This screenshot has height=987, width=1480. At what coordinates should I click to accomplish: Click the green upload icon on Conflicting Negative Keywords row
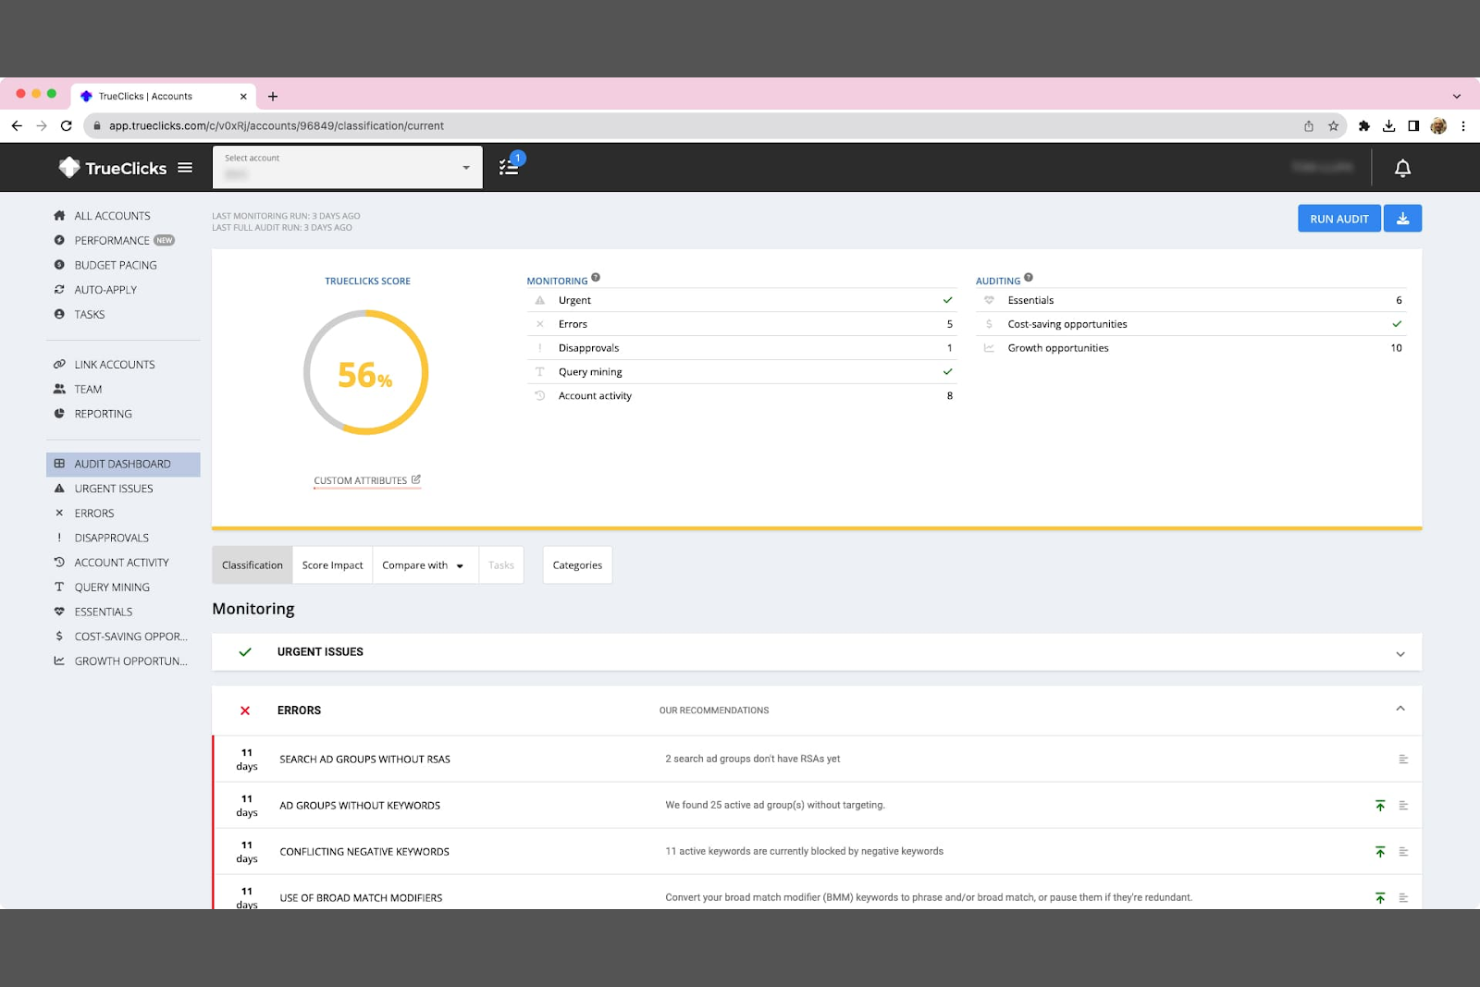pos(1380,851)
